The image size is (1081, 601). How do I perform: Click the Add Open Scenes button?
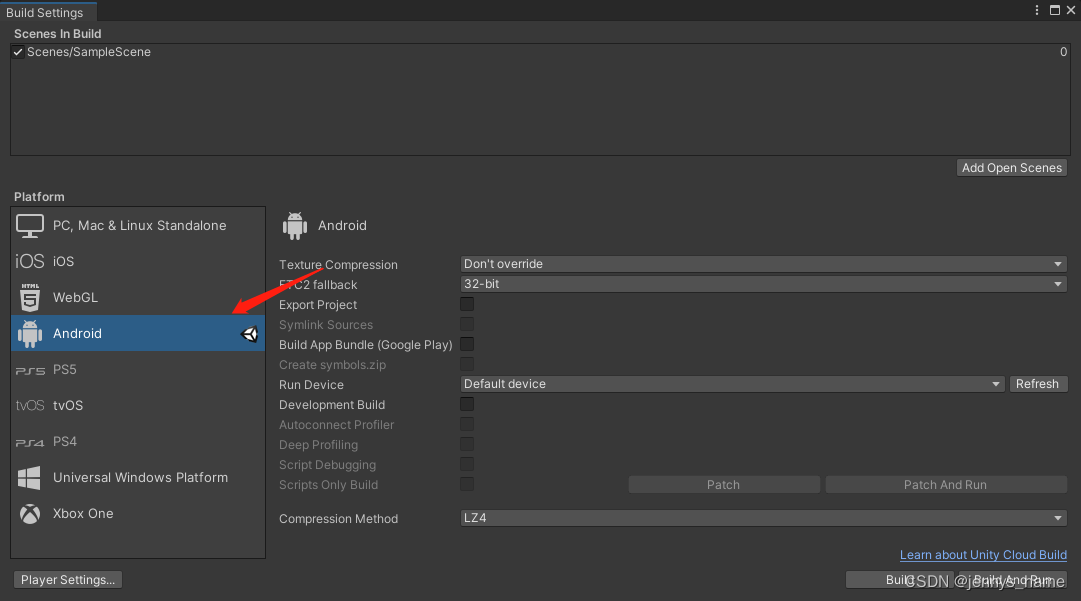coord(1011,167)
